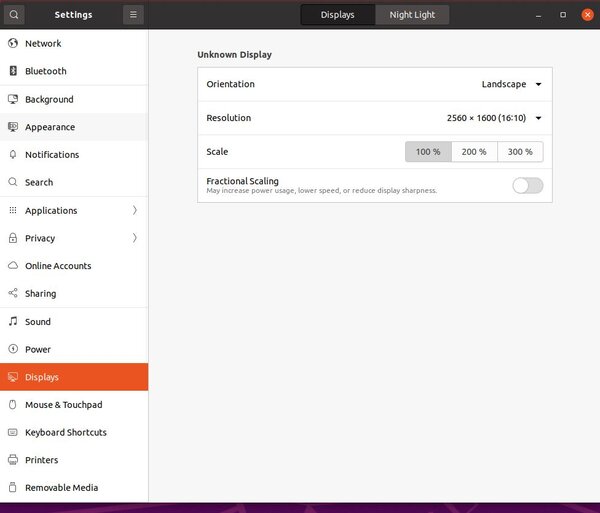The width and height of the screenshot is (600, 513).
Task: Click the Search magnifier icon in sidebar
Action: [13, 182]
